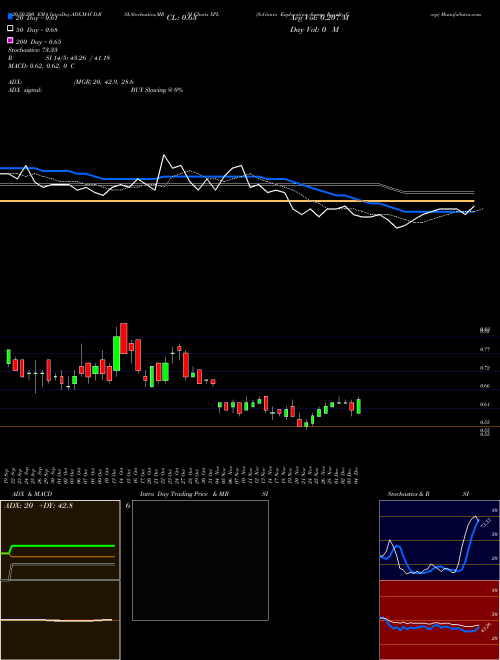This screenshot has width=500, height=660.
Task: Click the 'CL: 0.63' closing price label
Action: [181, 18]
